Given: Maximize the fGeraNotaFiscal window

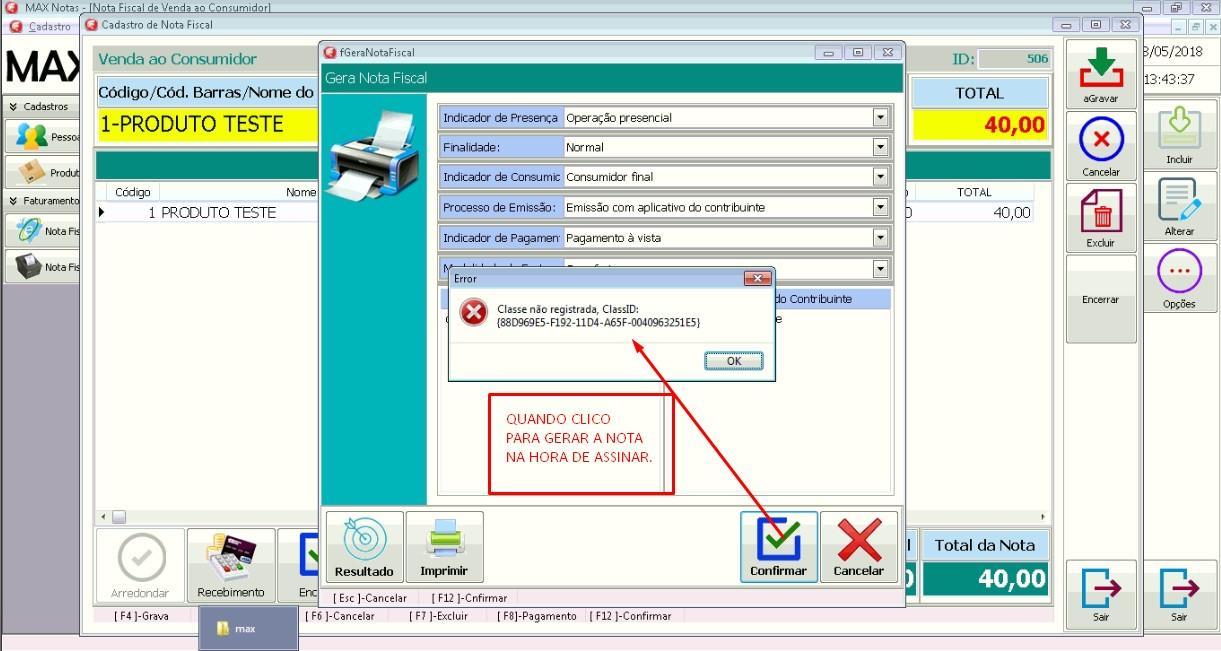Looking at the screenshot, I should (857, 52).
